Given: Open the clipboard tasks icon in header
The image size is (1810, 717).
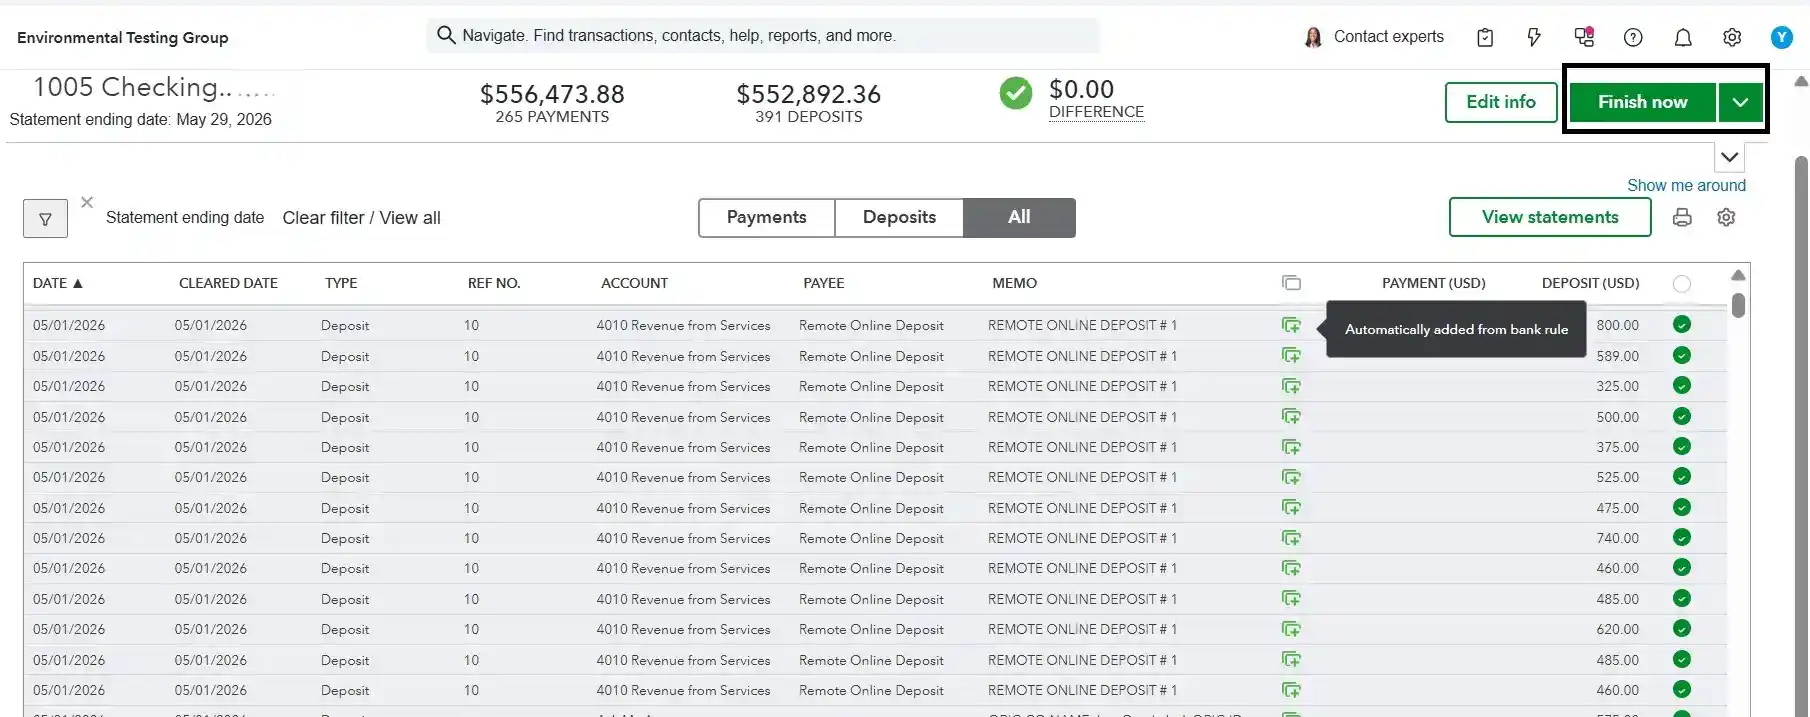Looking at the screenshot, I should [1485, 37].
